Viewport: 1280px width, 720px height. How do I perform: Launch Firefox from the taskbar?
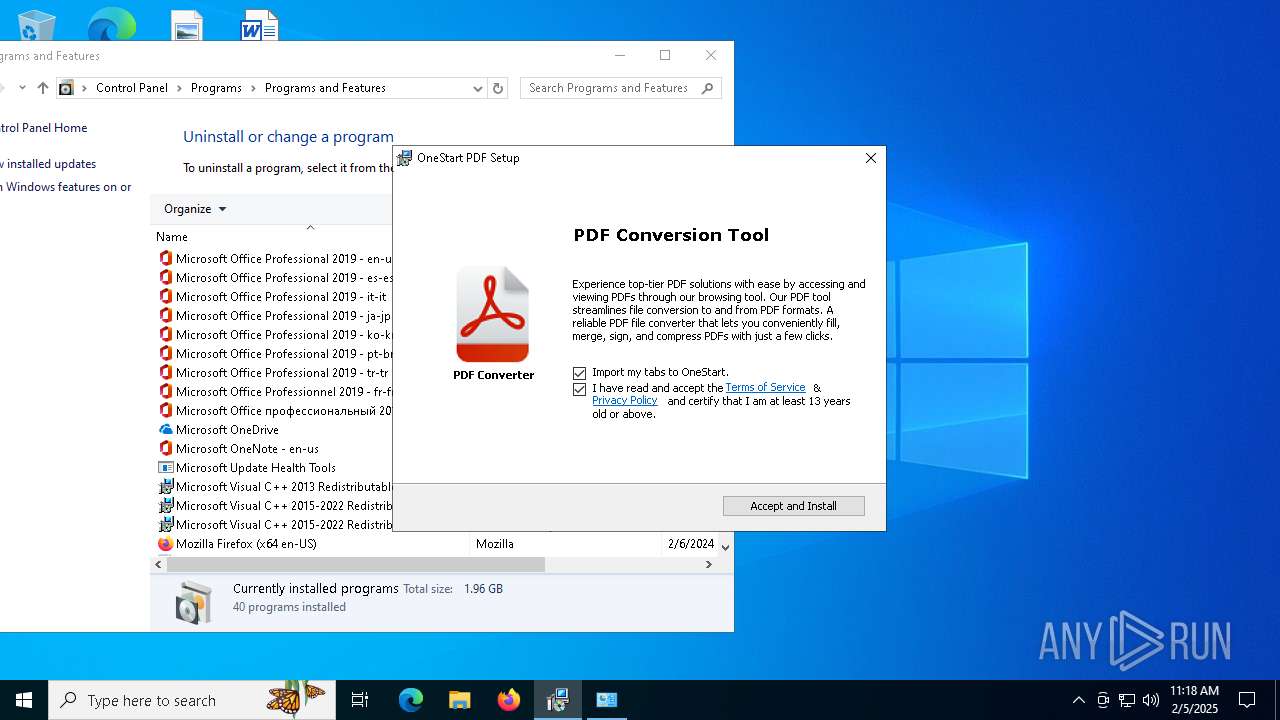tap(508, 700)
